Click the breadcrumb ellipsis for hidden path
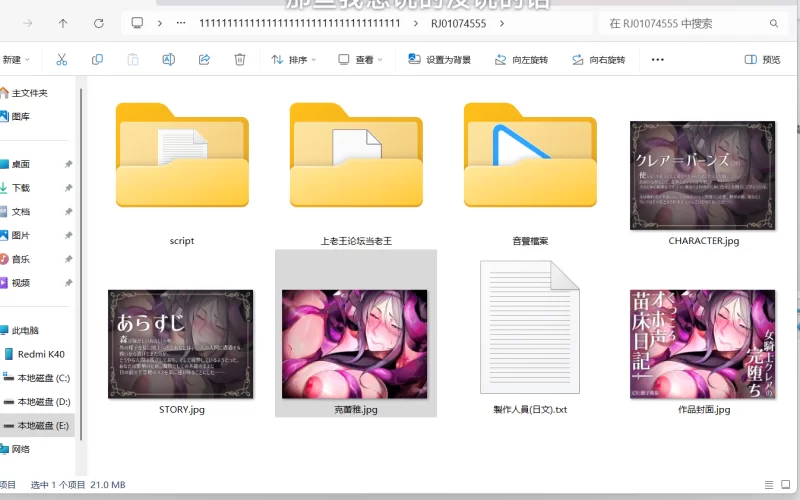 [181, 23]
